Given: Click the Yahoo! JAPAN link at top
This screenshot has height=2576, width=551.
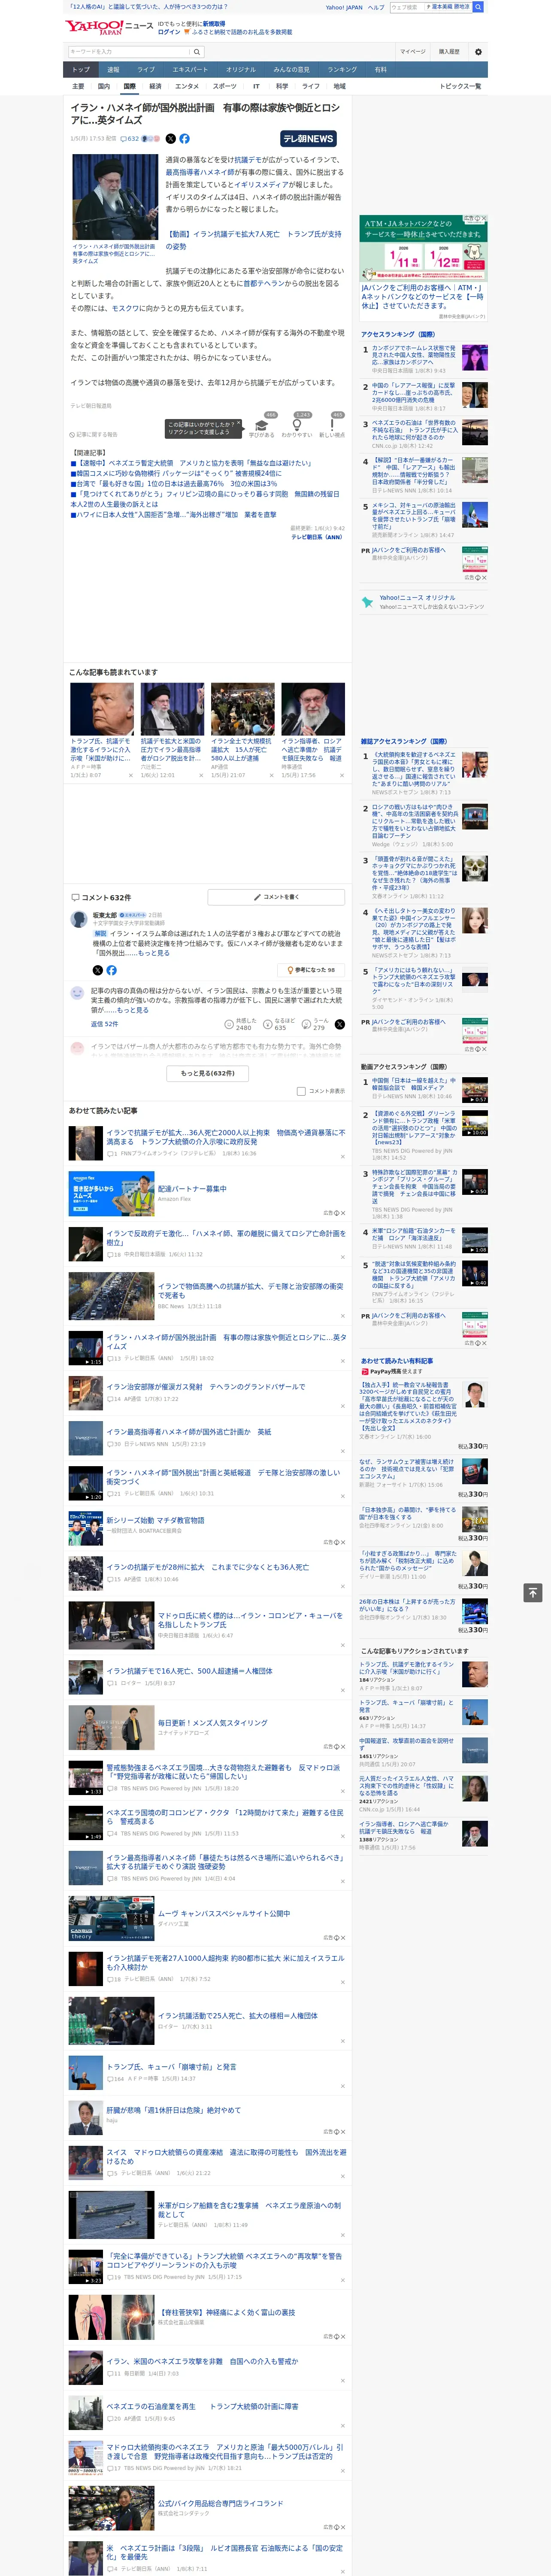Looking at the screenshot, I should click(344, 7).
